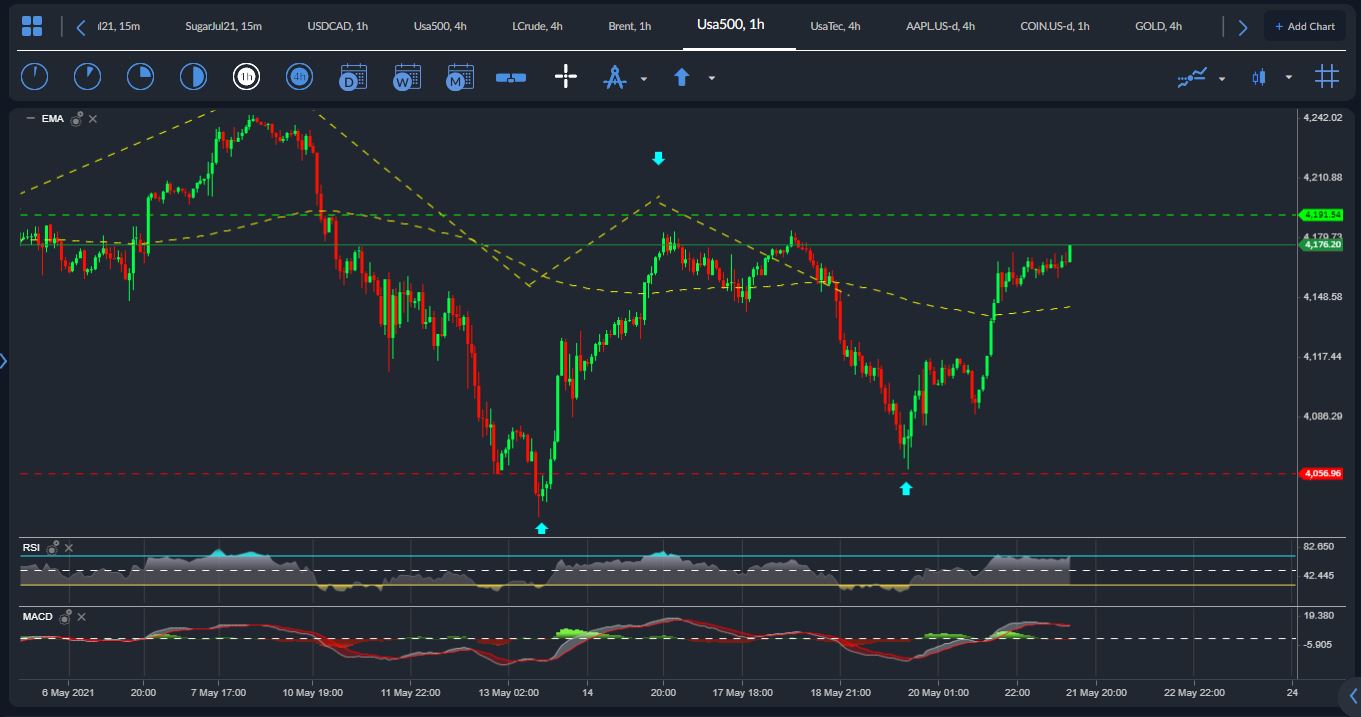
Task: Choose the monthly timeframe calendar icon
Action: 460,77
